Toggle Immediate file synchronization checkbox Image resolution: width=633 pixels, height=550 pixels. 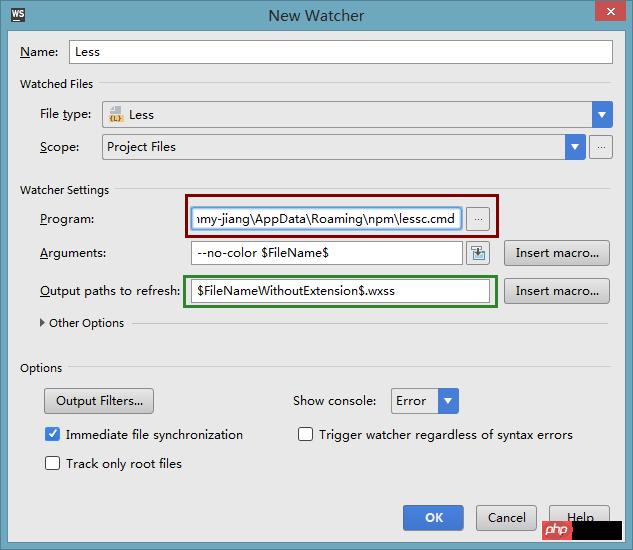(52, 435)
